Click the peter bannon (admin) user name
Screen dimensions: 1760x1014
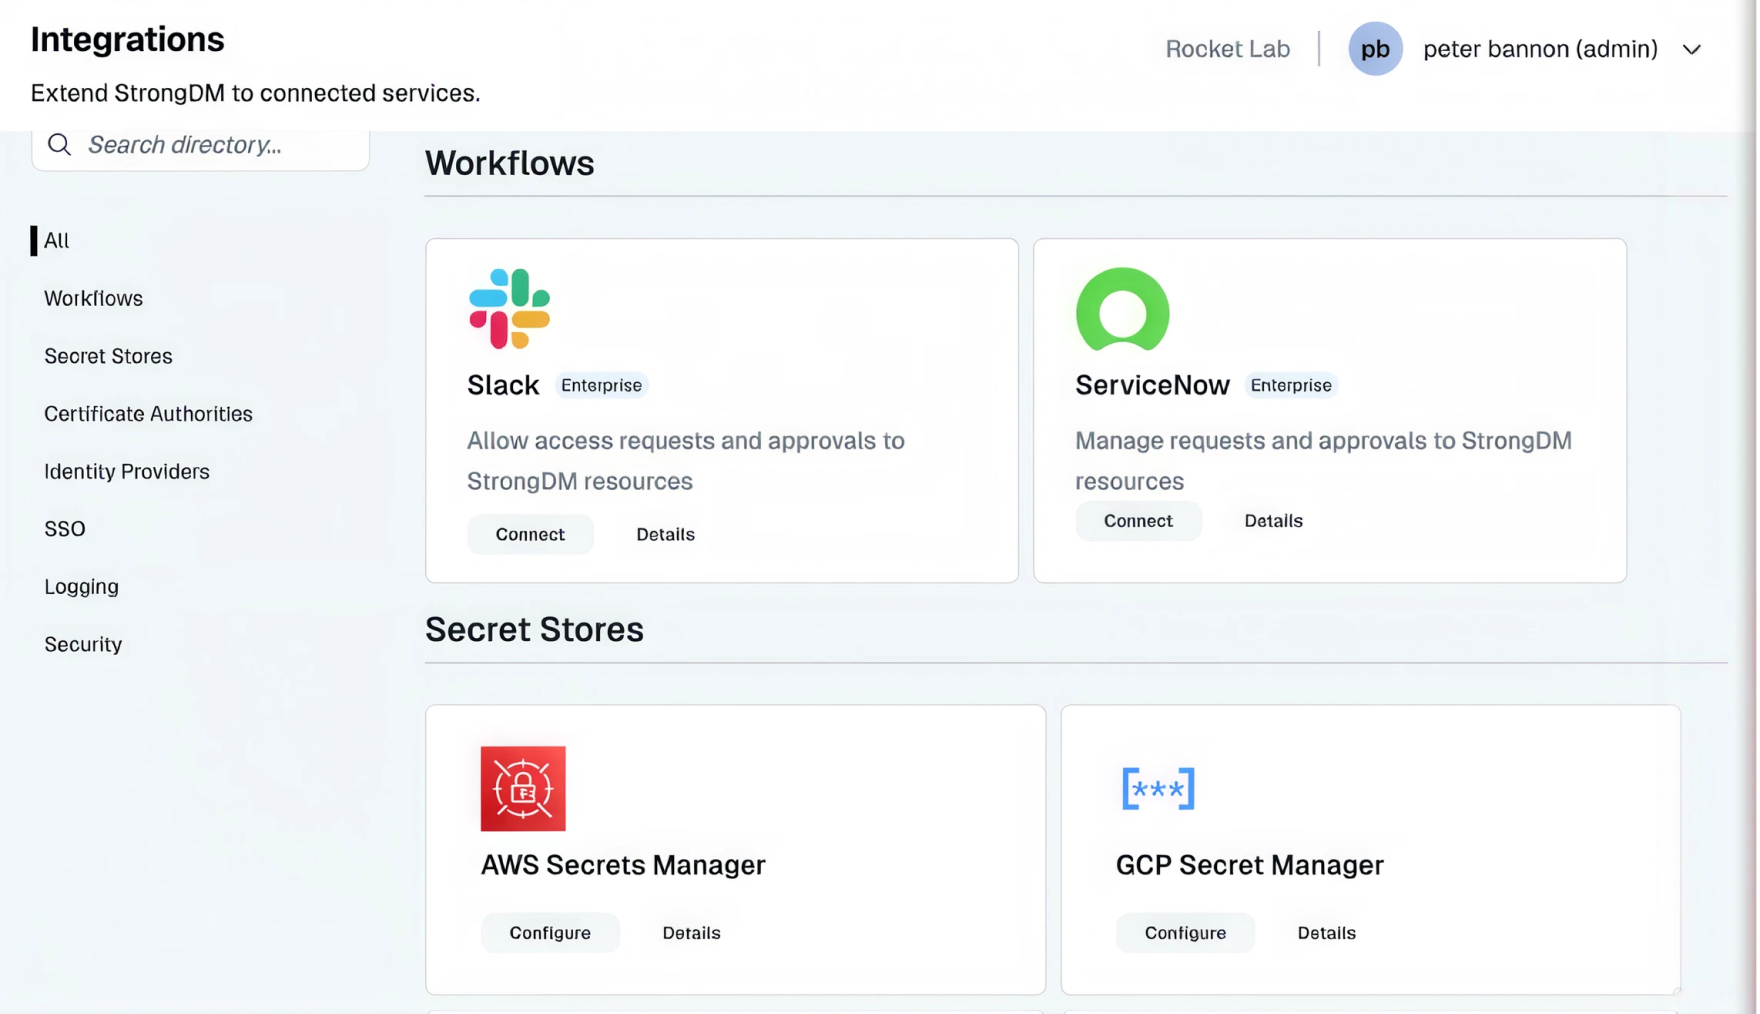(1540, 48)
